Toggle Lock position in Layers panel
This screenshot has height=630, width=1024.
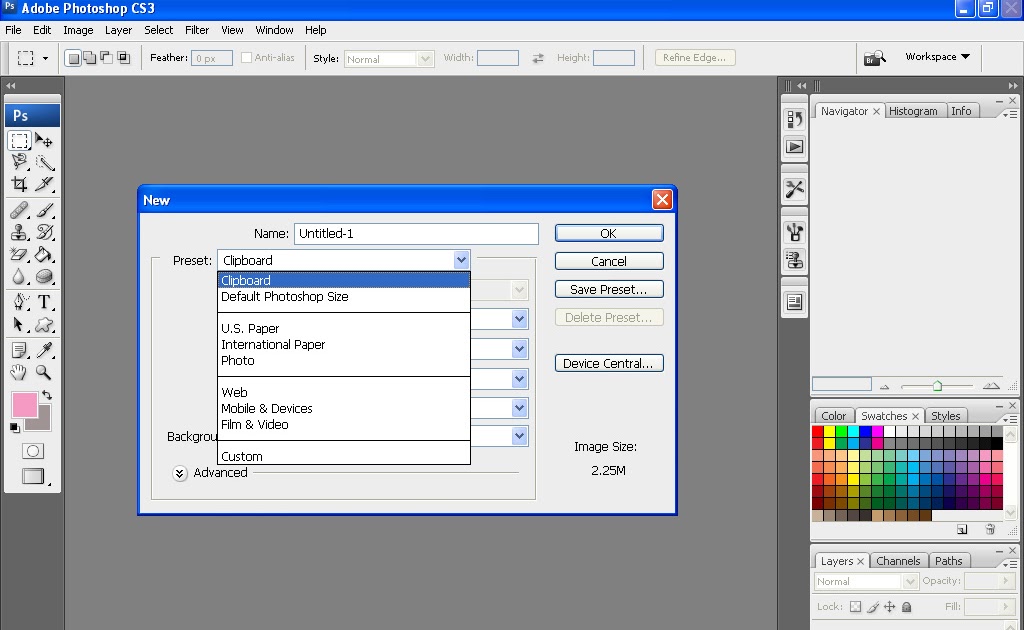click(889, 606)
